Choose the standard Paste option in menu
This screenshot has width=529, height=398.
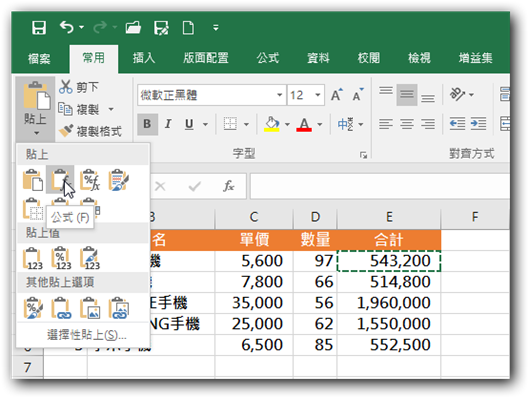click(32, 179)
